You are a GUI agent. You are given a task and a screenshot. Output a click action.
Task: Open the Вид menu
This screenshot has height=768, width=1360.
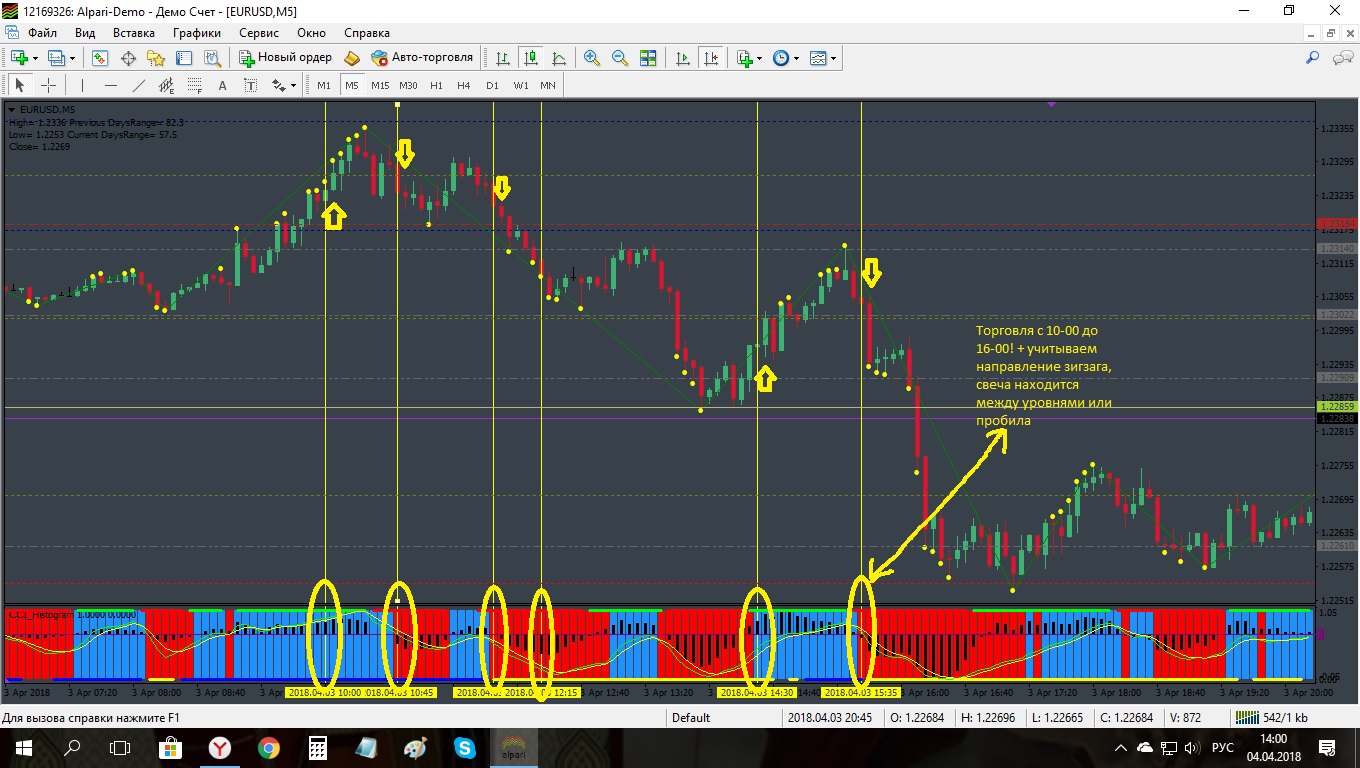click(85, 33)
